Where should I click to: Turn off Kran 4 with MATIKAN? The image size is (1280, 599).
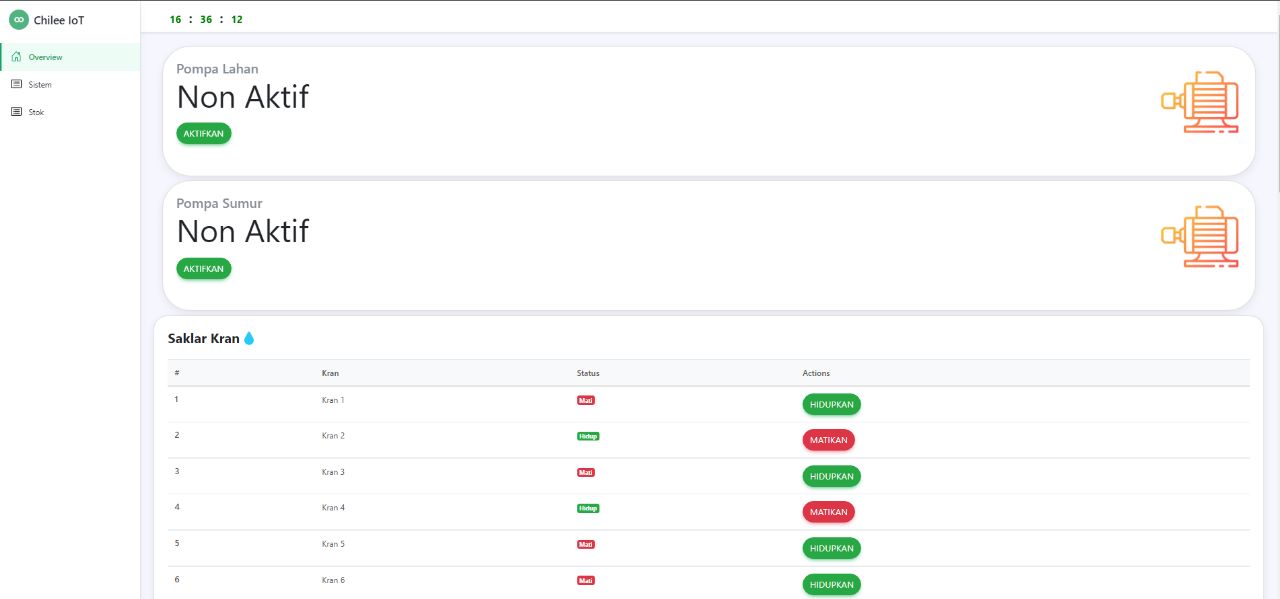(828, 512)
